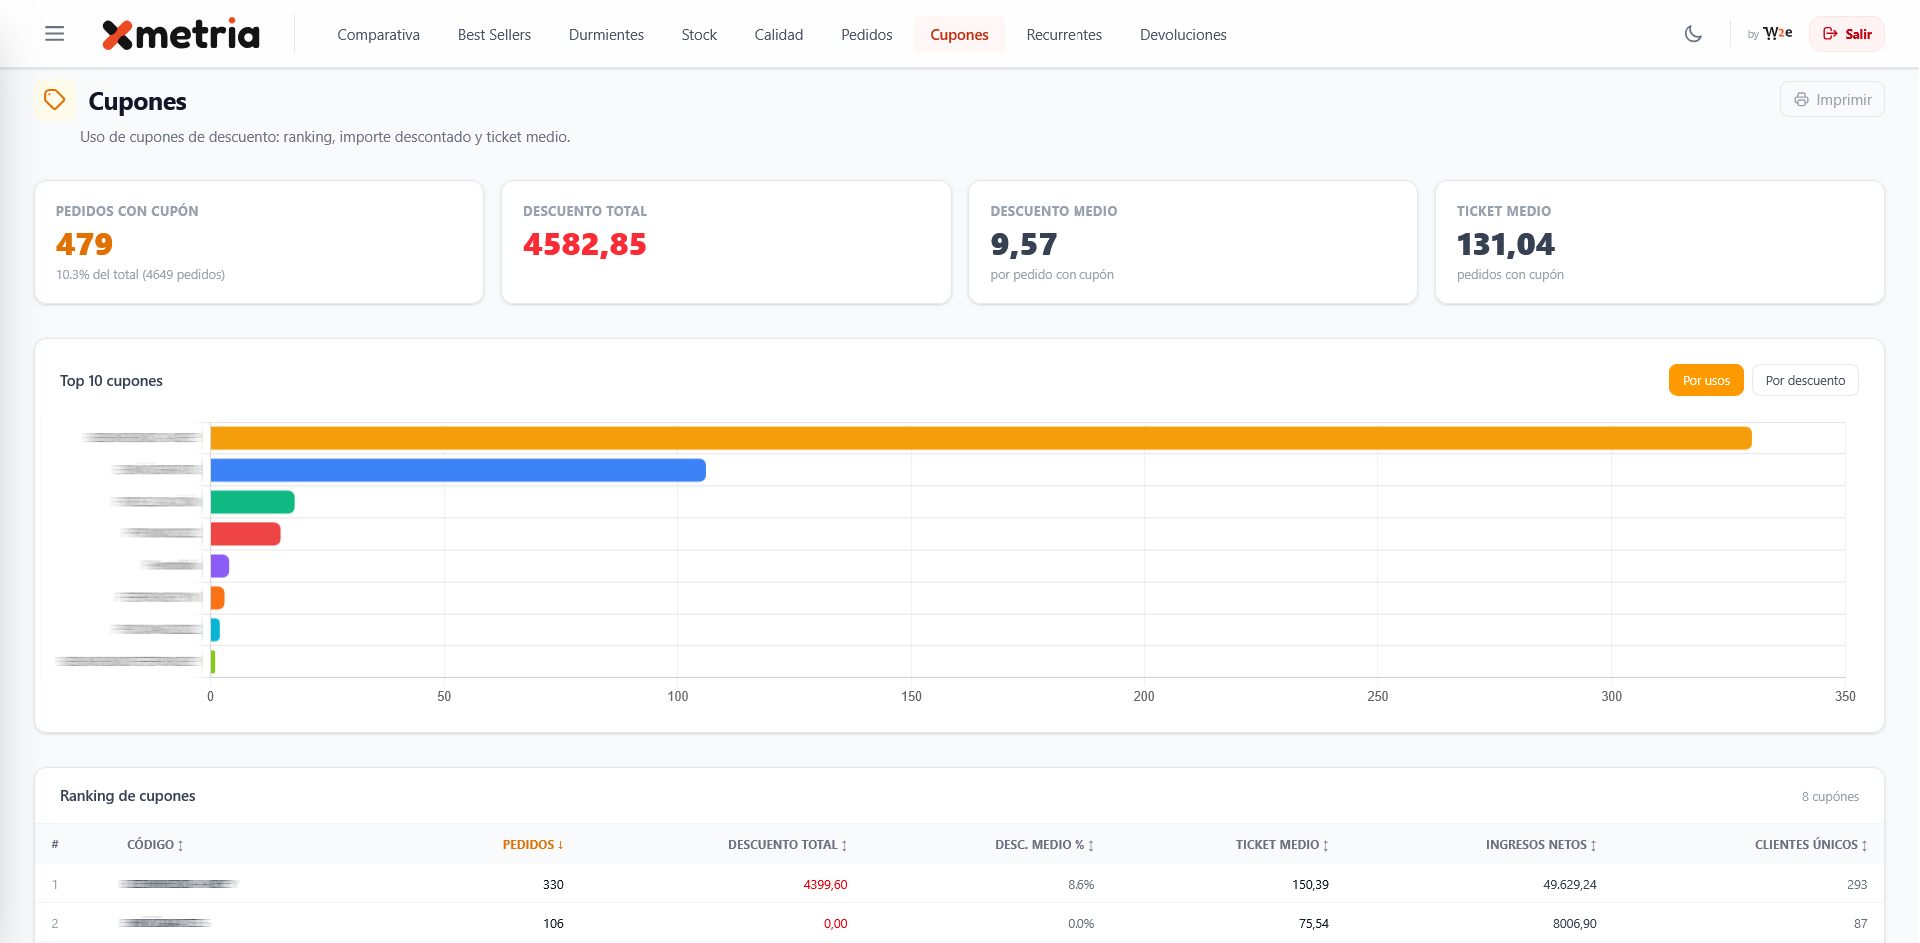Print the page with Imprimir
This screenshot has height=943, width=1920.
point(1832,100)
